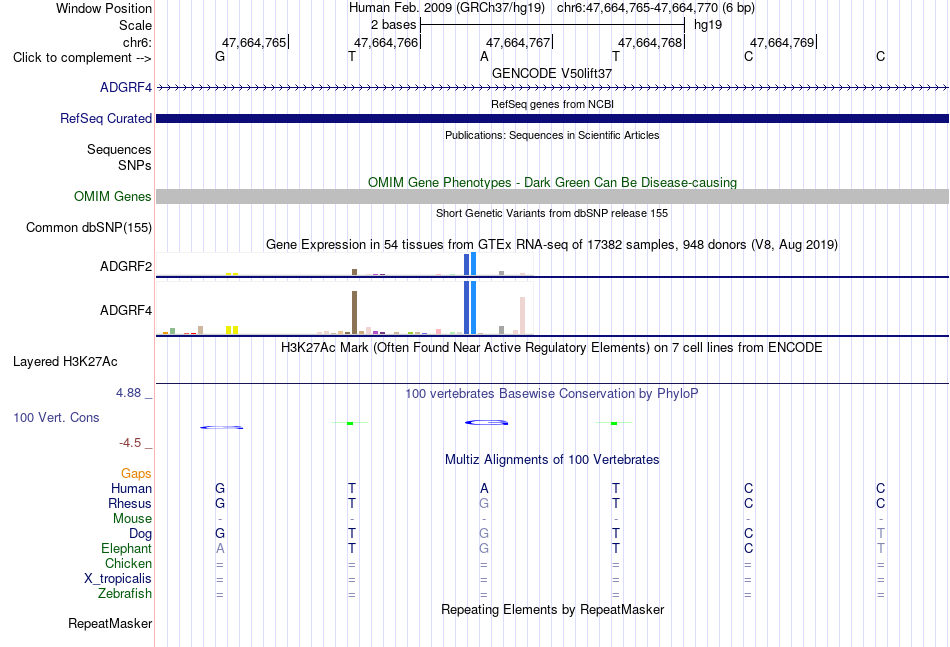Click position label 47,664,765
The width and height of the screenshot is (950, 647).
pyautogui.click(x=254, y=42)
